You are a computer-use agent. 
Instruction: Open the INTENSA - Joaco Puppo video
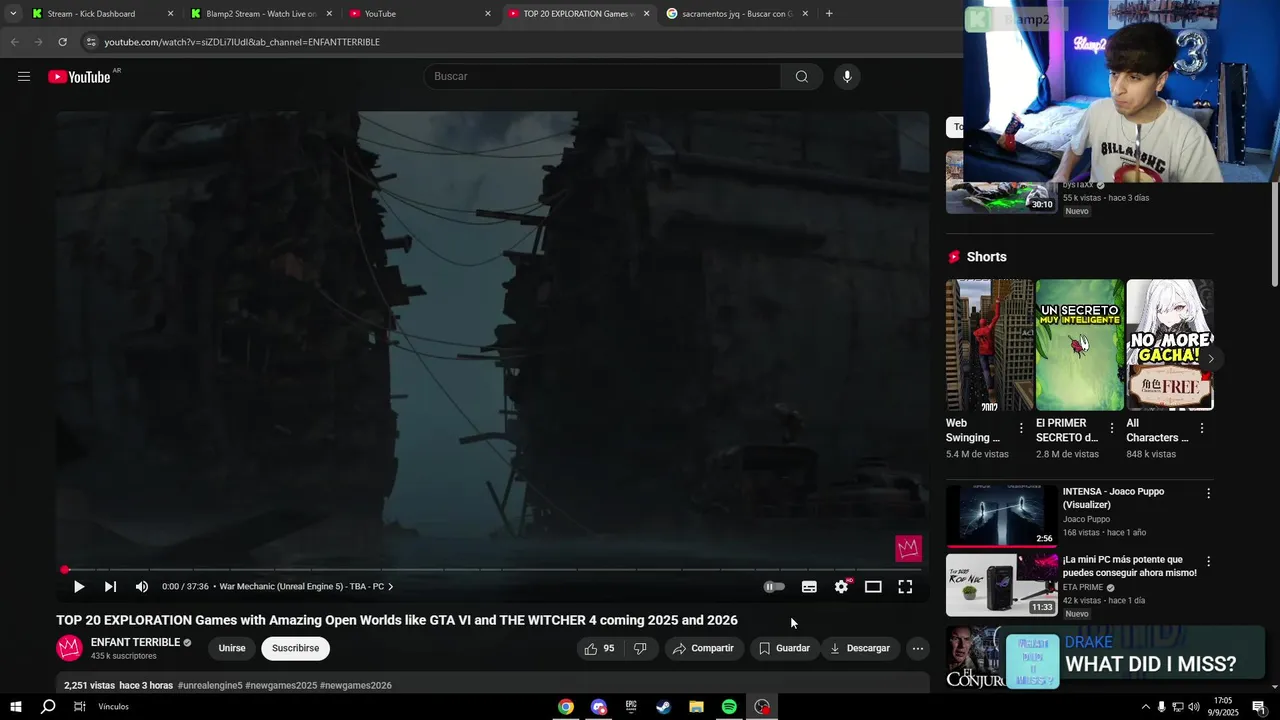1001,516
